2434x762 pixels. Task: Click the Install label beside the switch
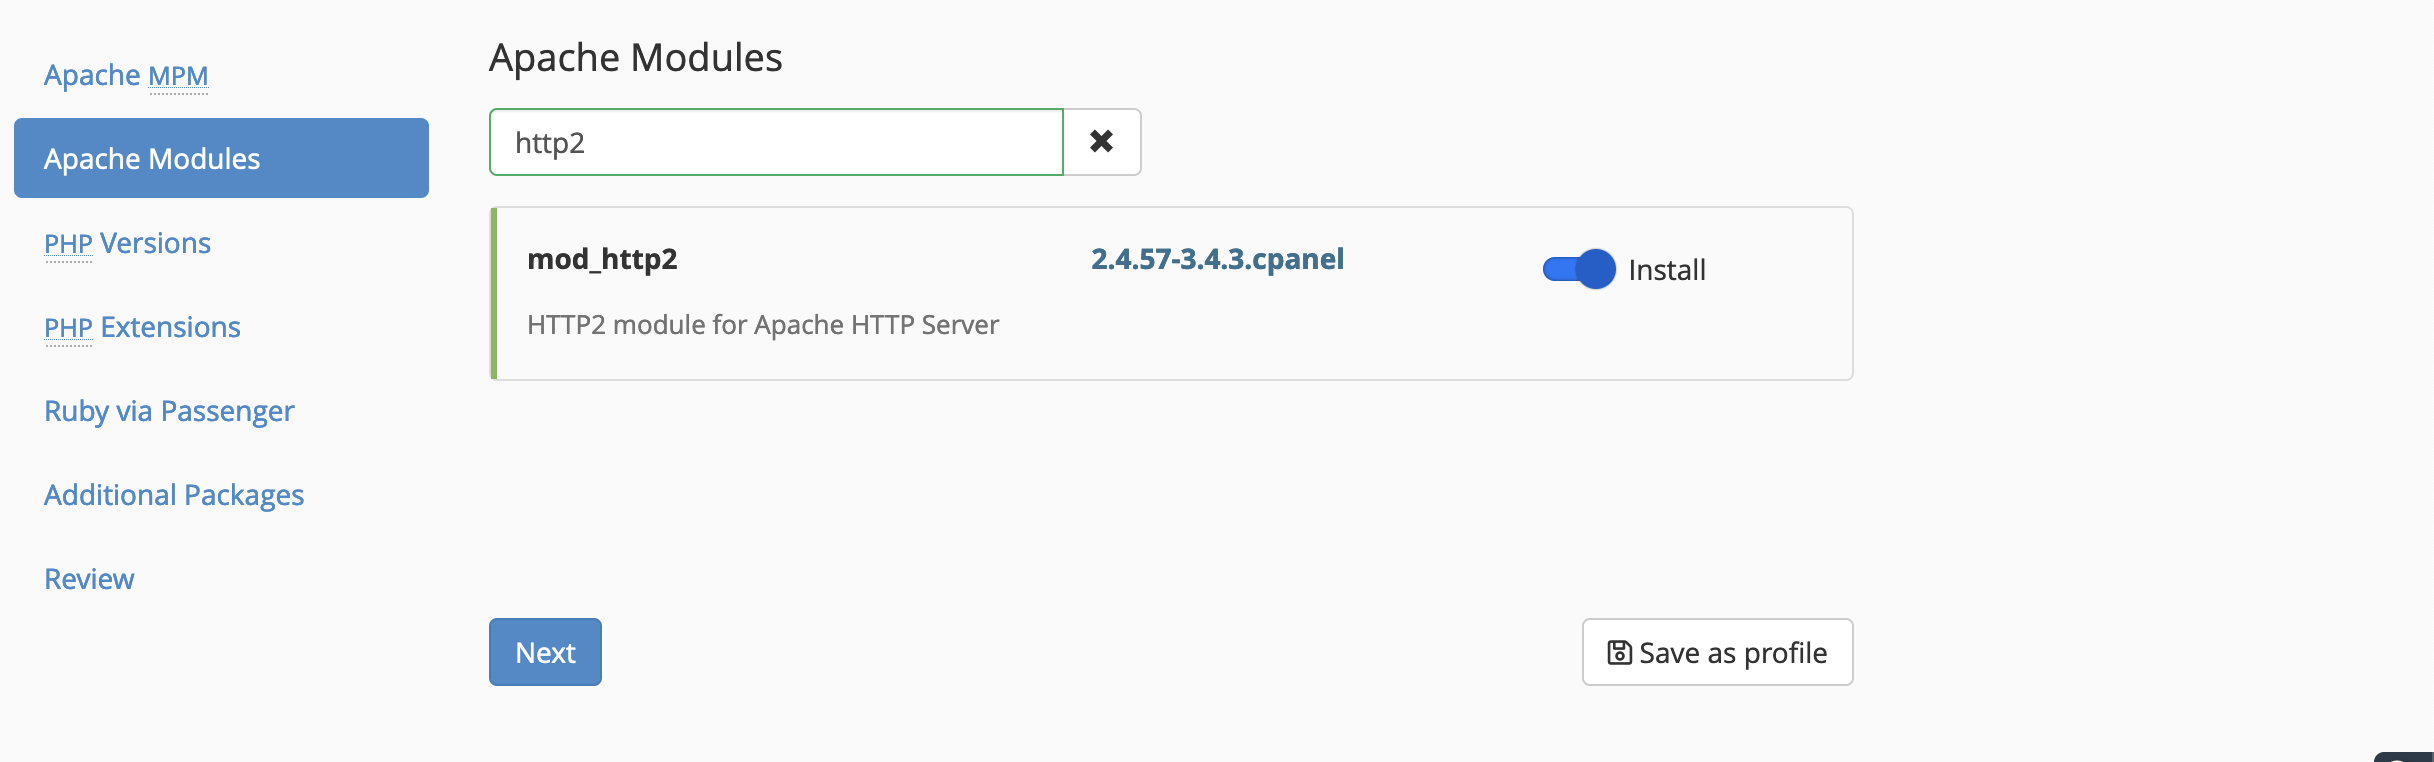click(1666, 270)
